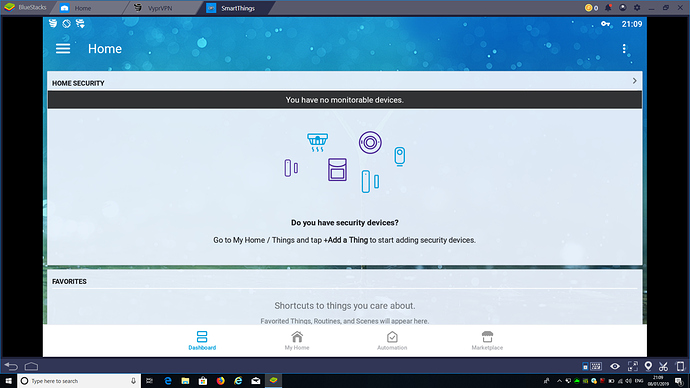The image size is (690, 388).
Task: Click the FAVORITES section header
Action: 69,282
